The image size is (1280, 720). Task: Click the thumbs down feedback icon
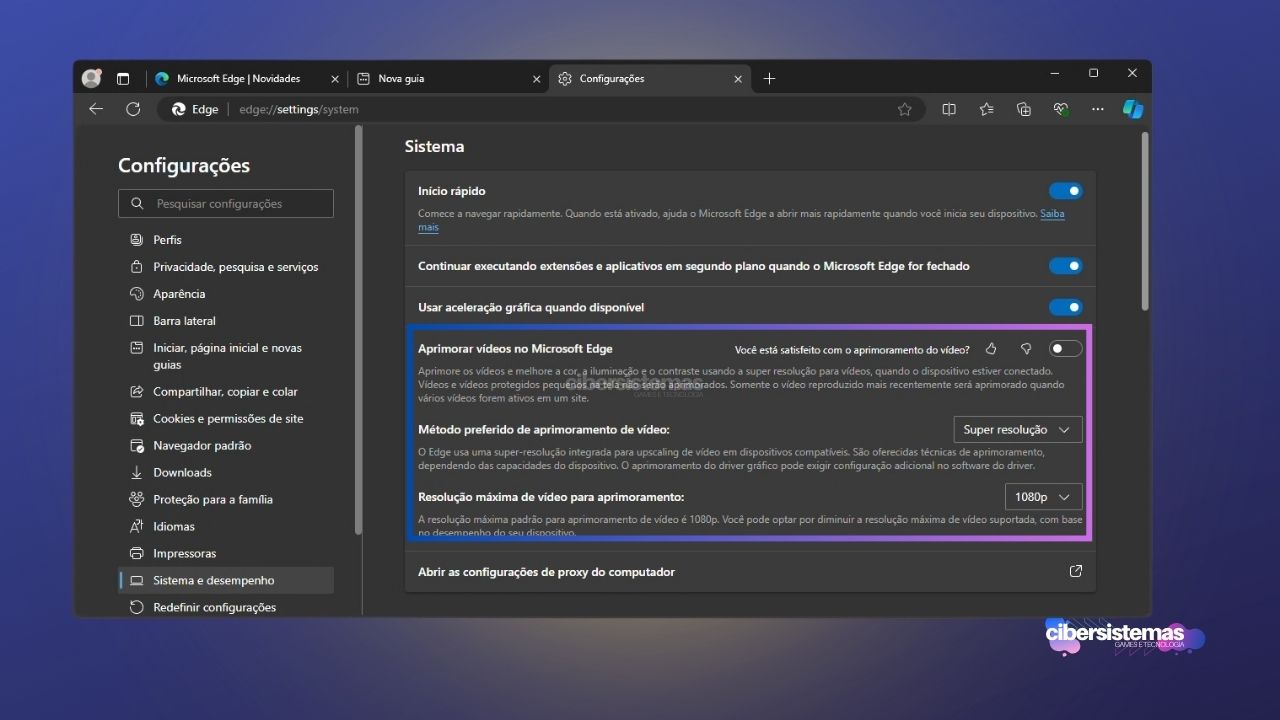1025,349
